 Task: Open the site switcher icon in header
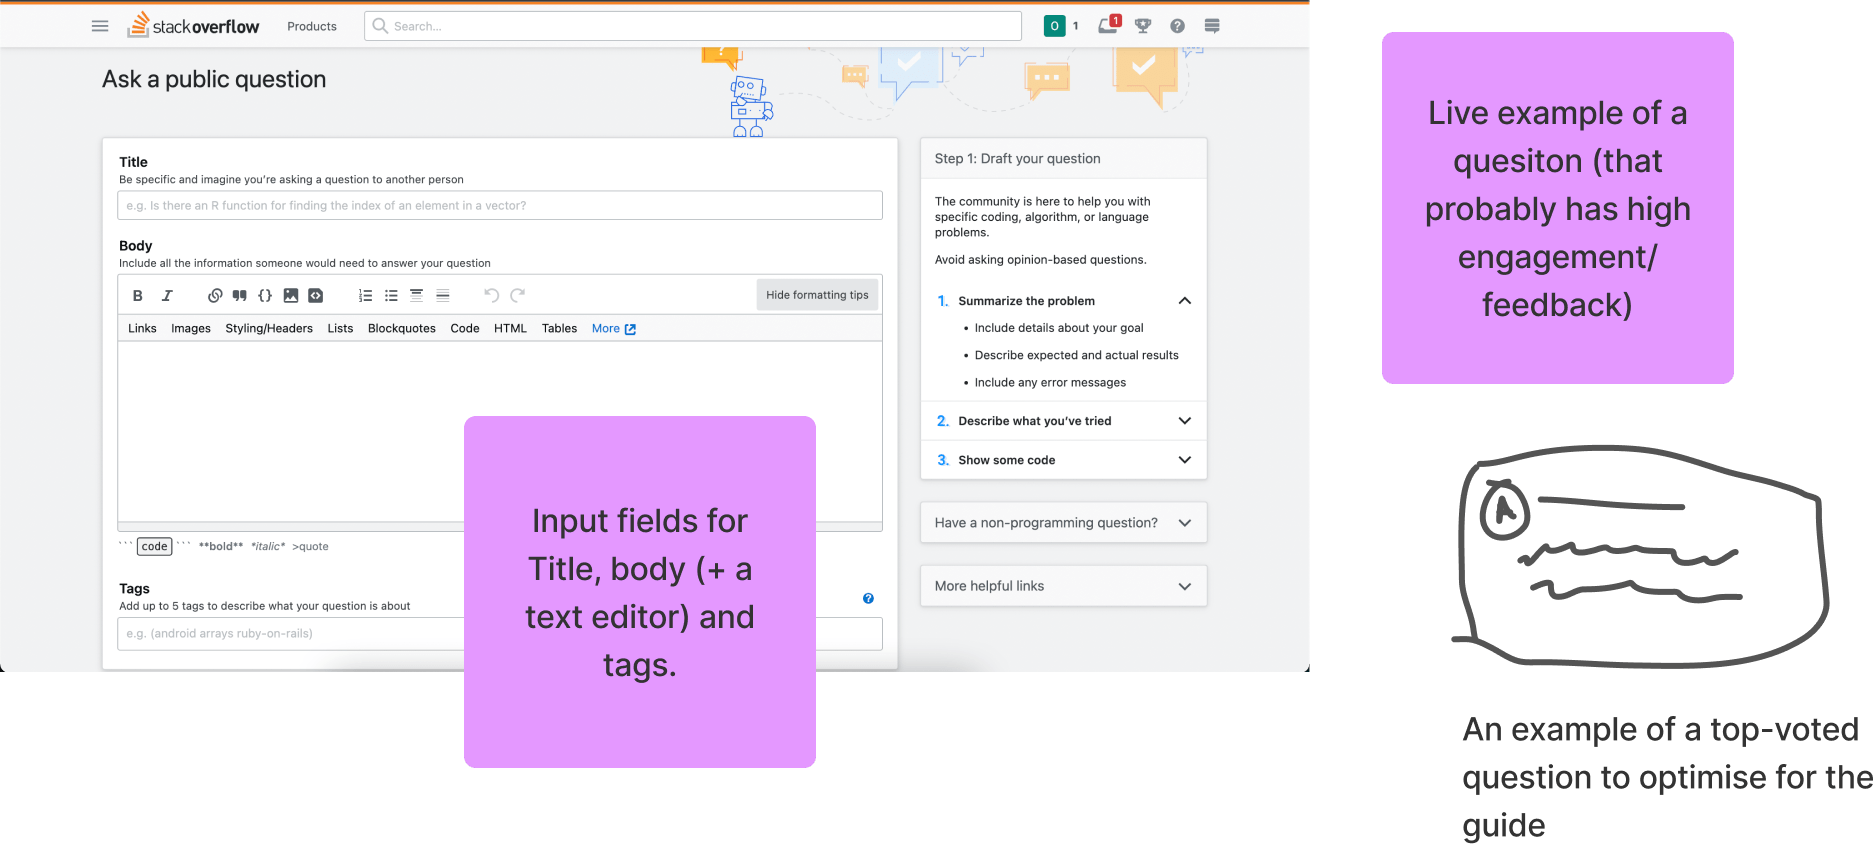click(x=1212, y=26)
